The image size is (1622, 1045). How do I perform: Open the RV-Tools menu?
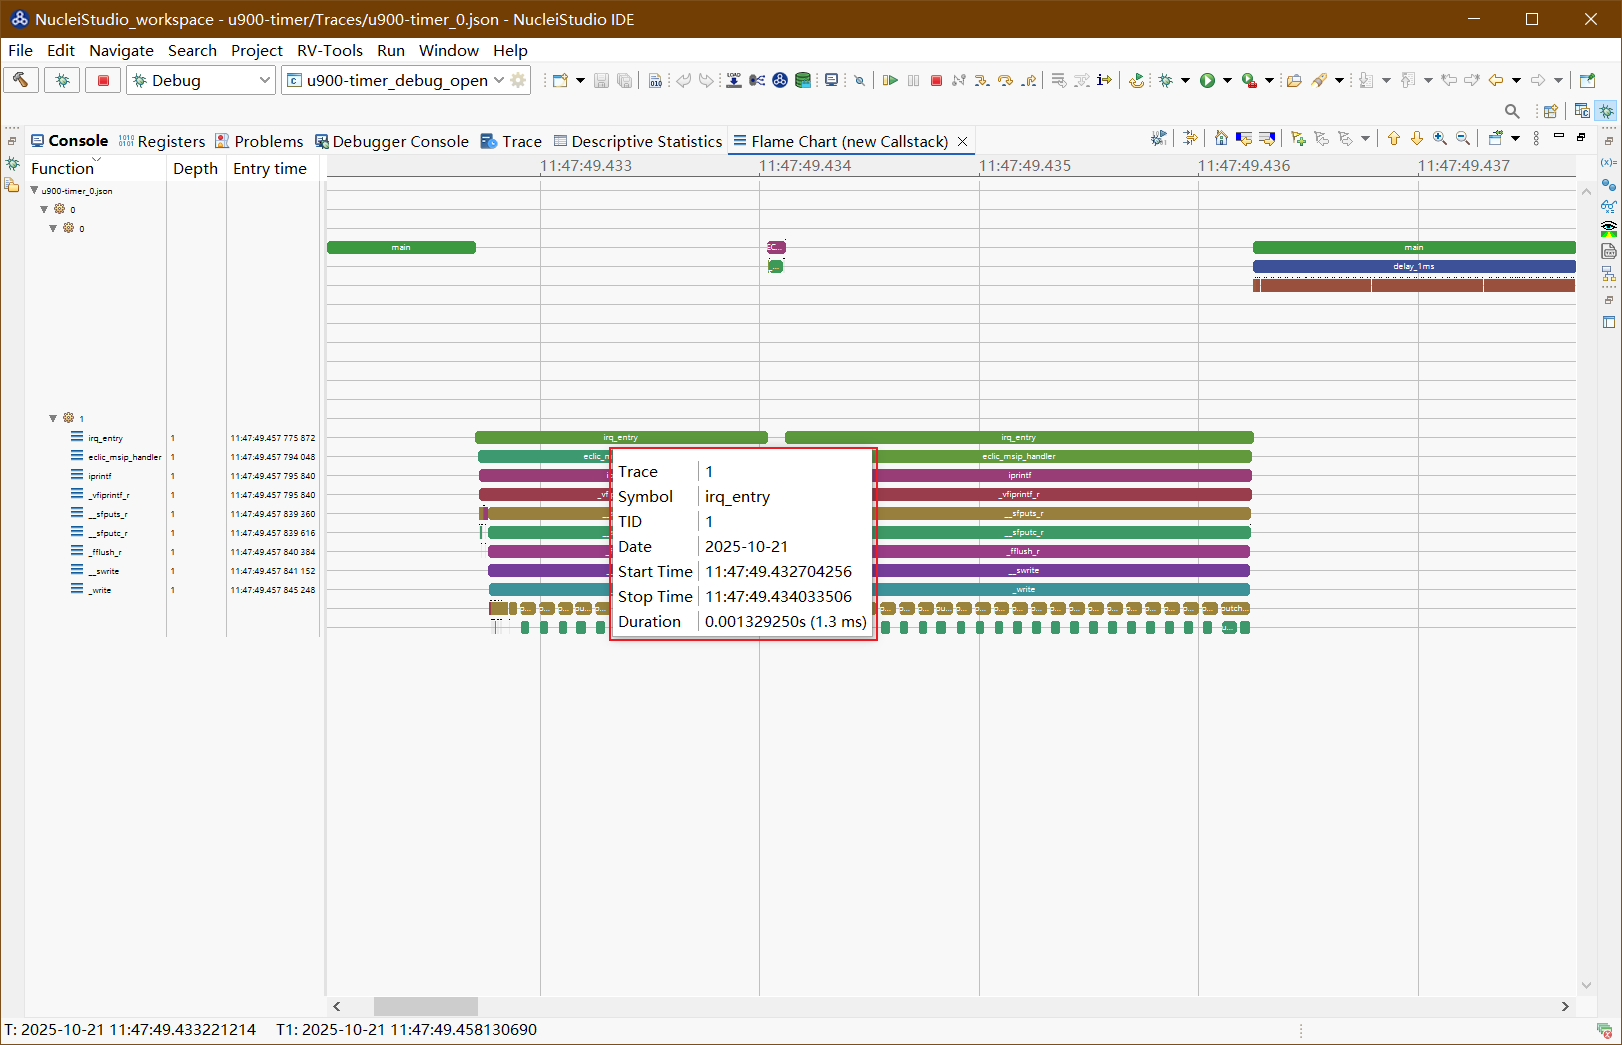pyautogui.click(x=329, y=50)
